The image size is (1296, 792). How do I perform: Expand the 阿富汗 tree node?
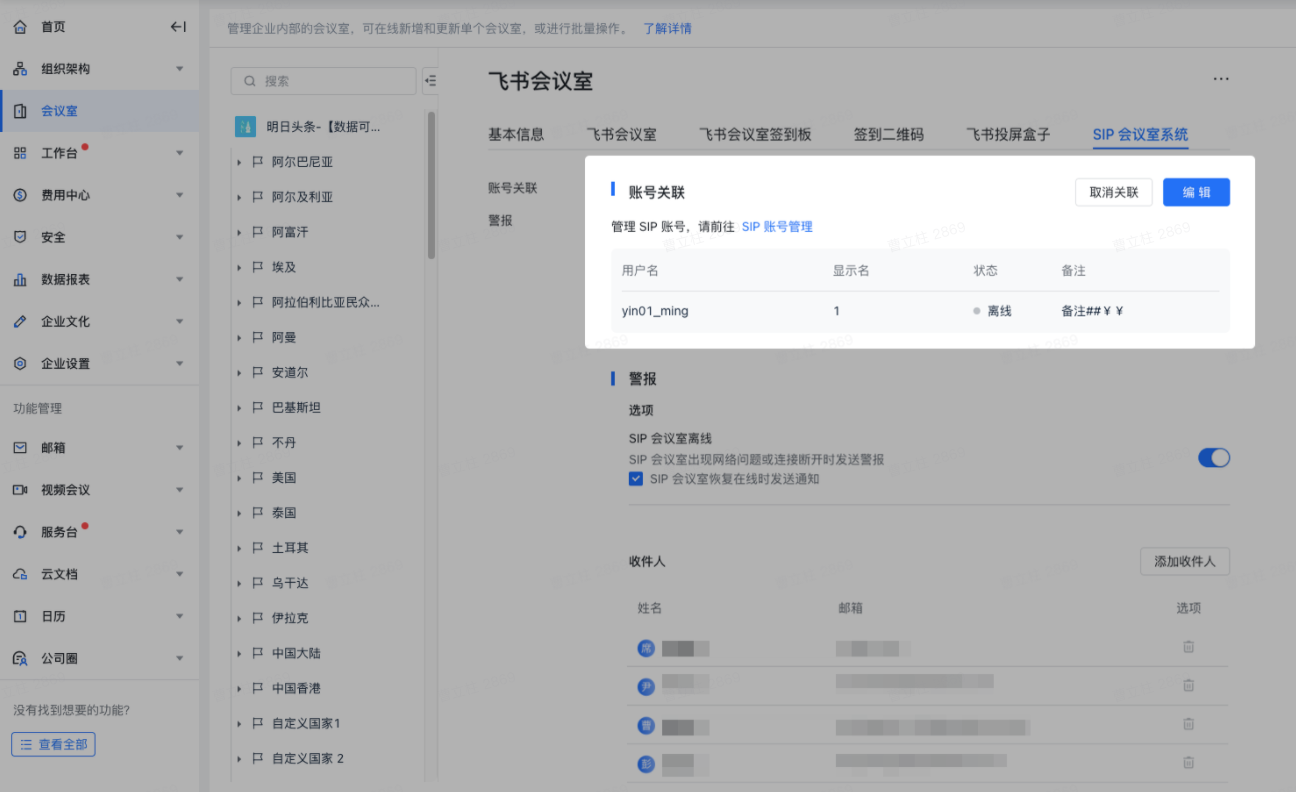tap(239, 232)
